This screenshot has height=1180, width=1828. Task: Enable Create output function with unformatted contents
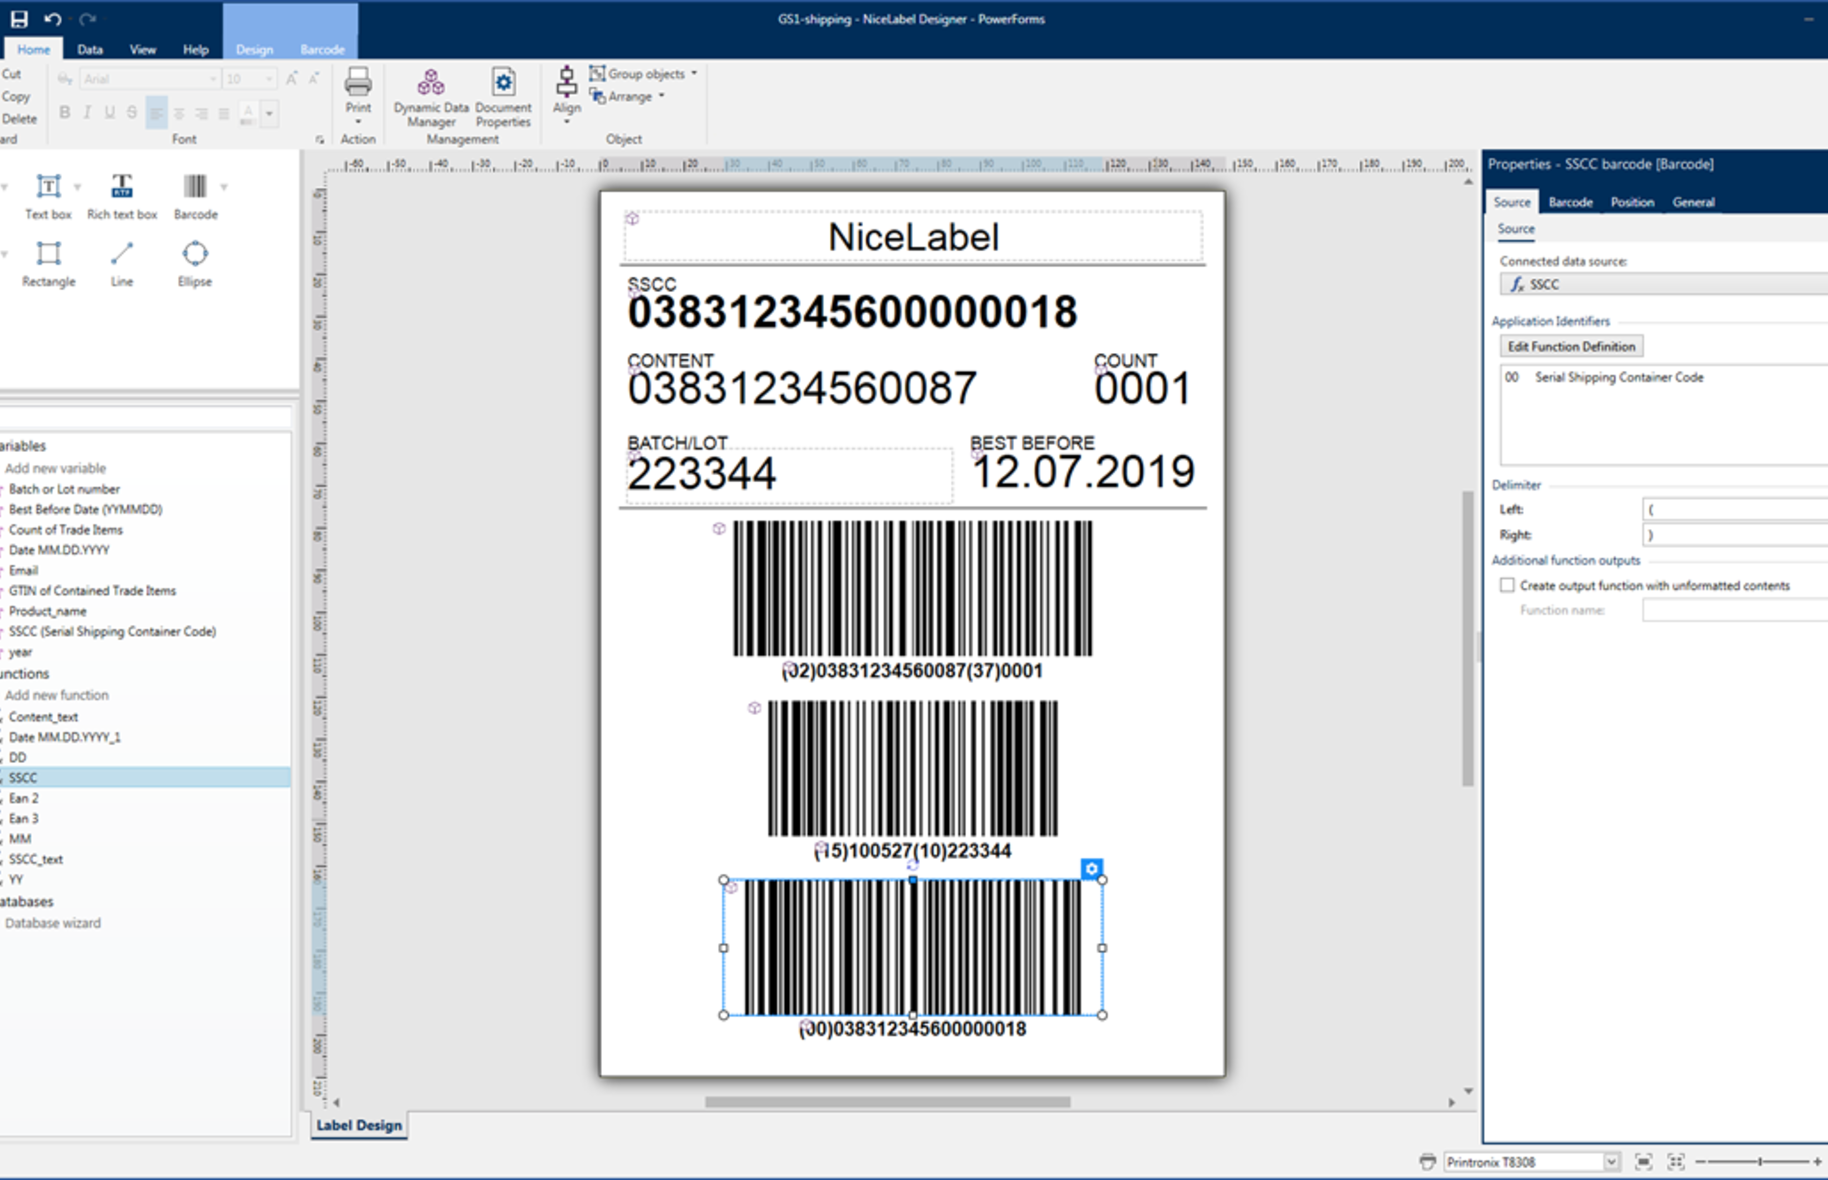(1507, 585)
